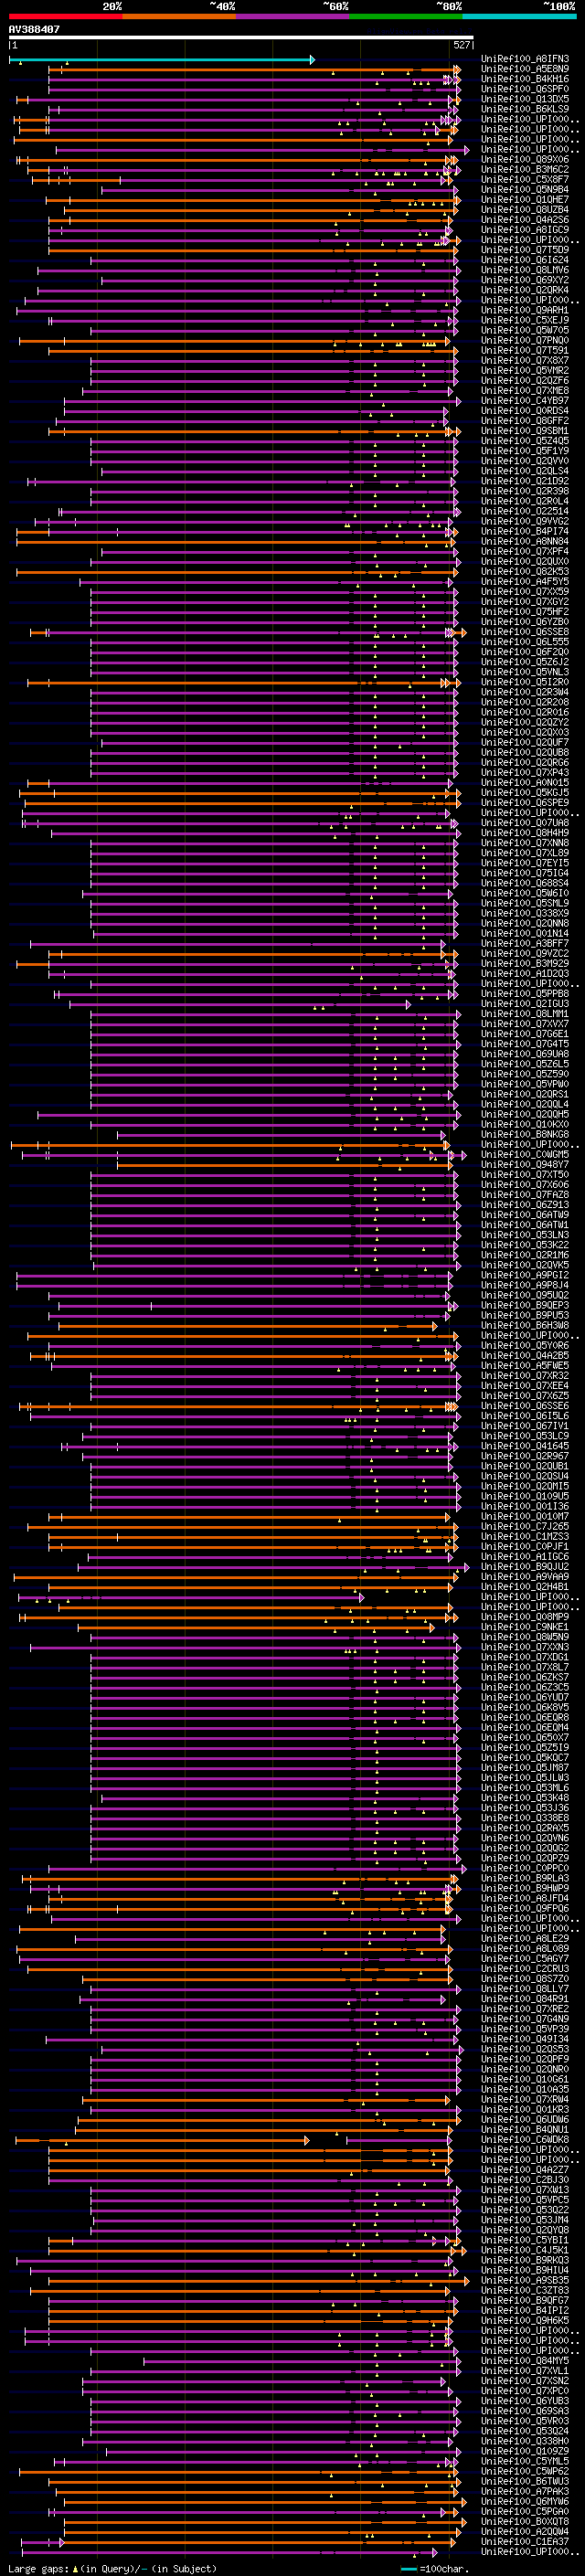Select the UniRef100_B3M6C2 label
585x2576 pixels.
pyautogui.click(x=525, y=169)
